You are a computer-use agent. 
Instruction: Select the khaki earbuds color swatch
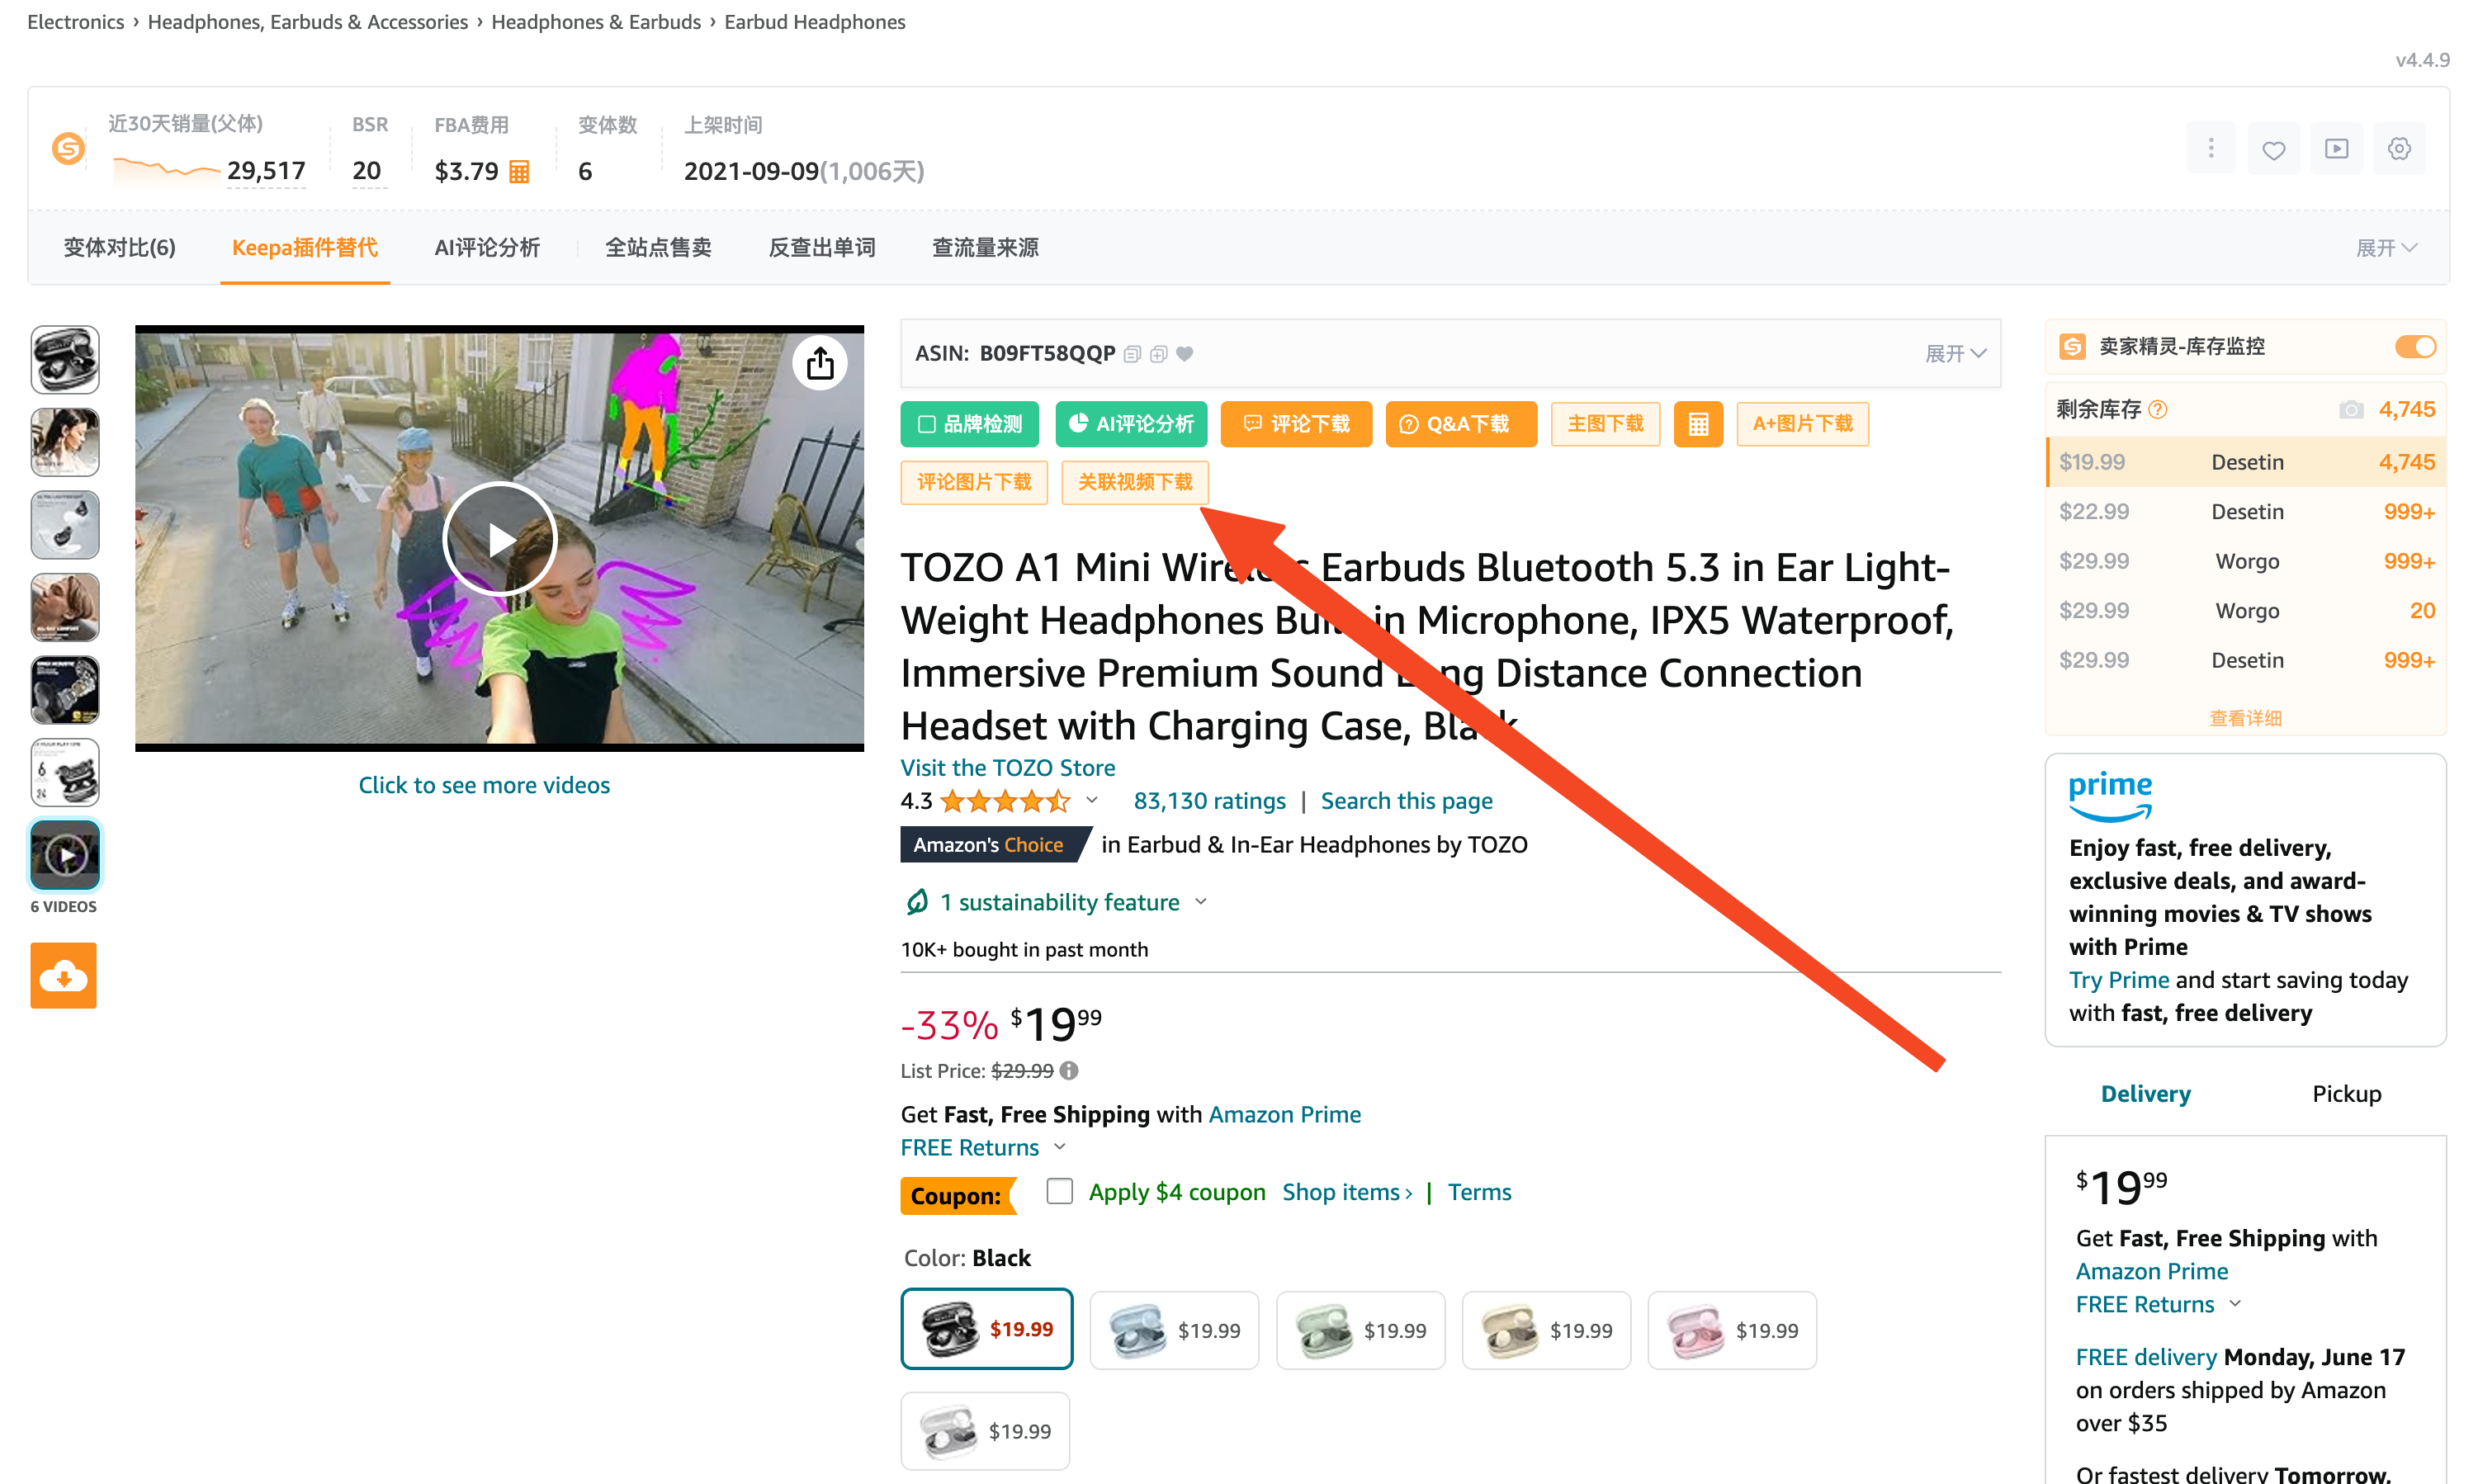[x=1546, y=1331]
